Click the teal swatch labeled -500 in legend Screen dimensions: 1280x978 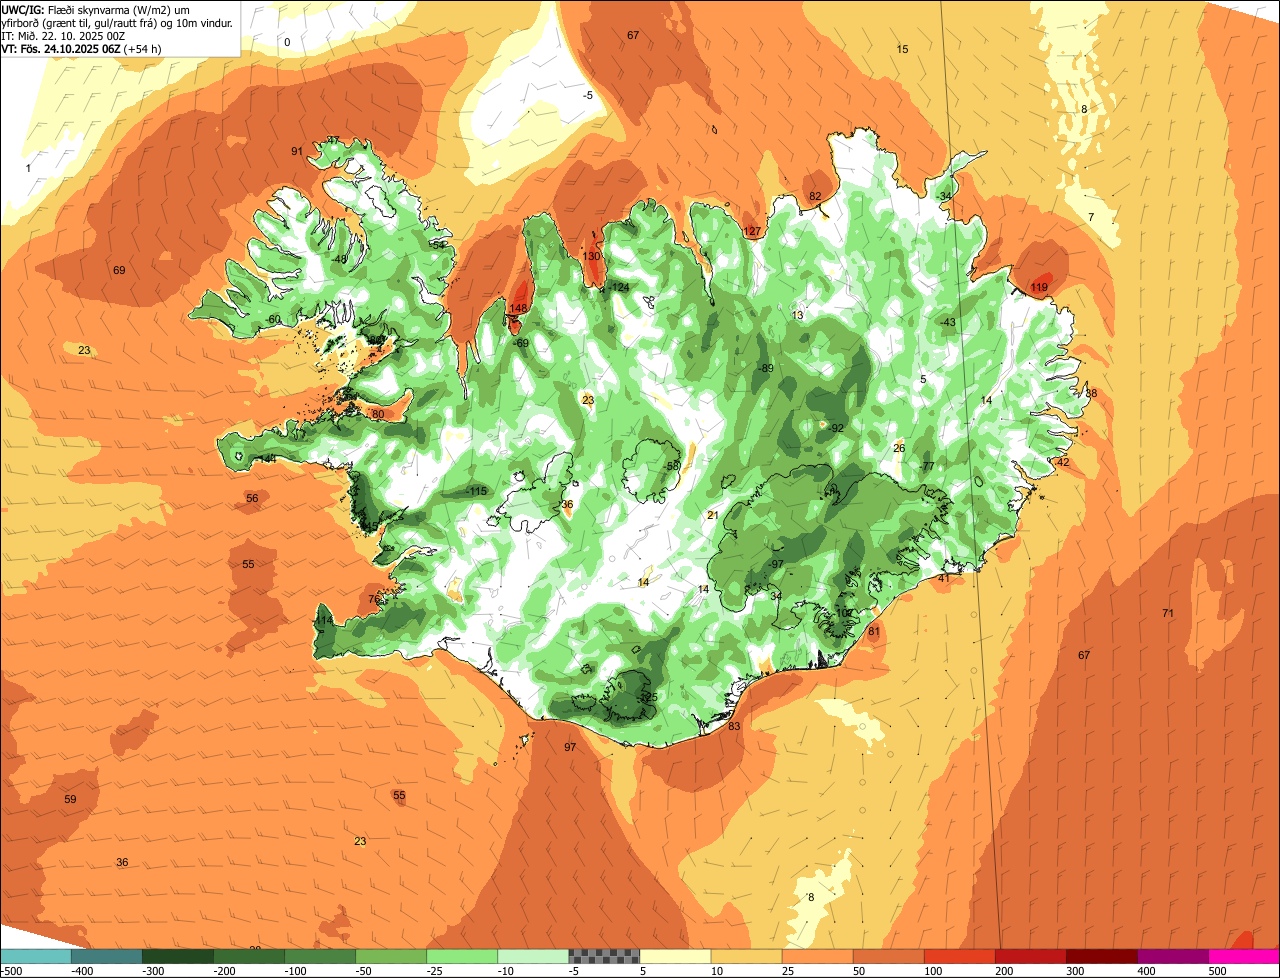35,956
